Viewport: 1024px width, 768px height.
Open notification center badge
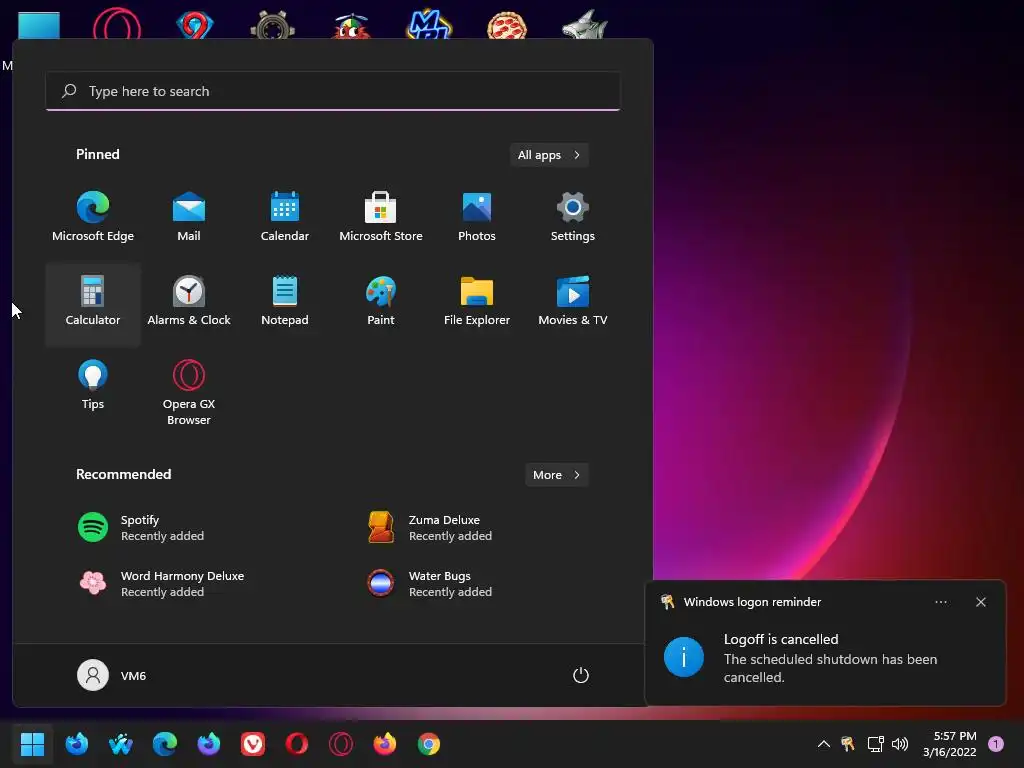pyautogui.click(x=996, y=744)
